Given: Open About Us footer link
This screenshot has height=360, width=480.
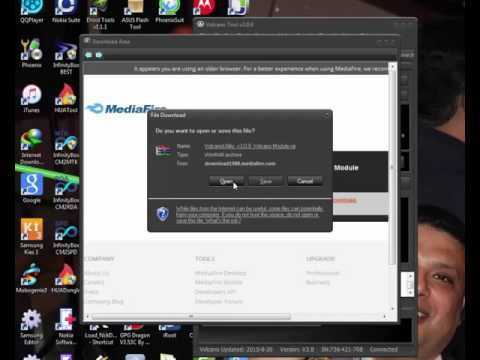Looking at the screenshot, I should (x=97, y=273).
